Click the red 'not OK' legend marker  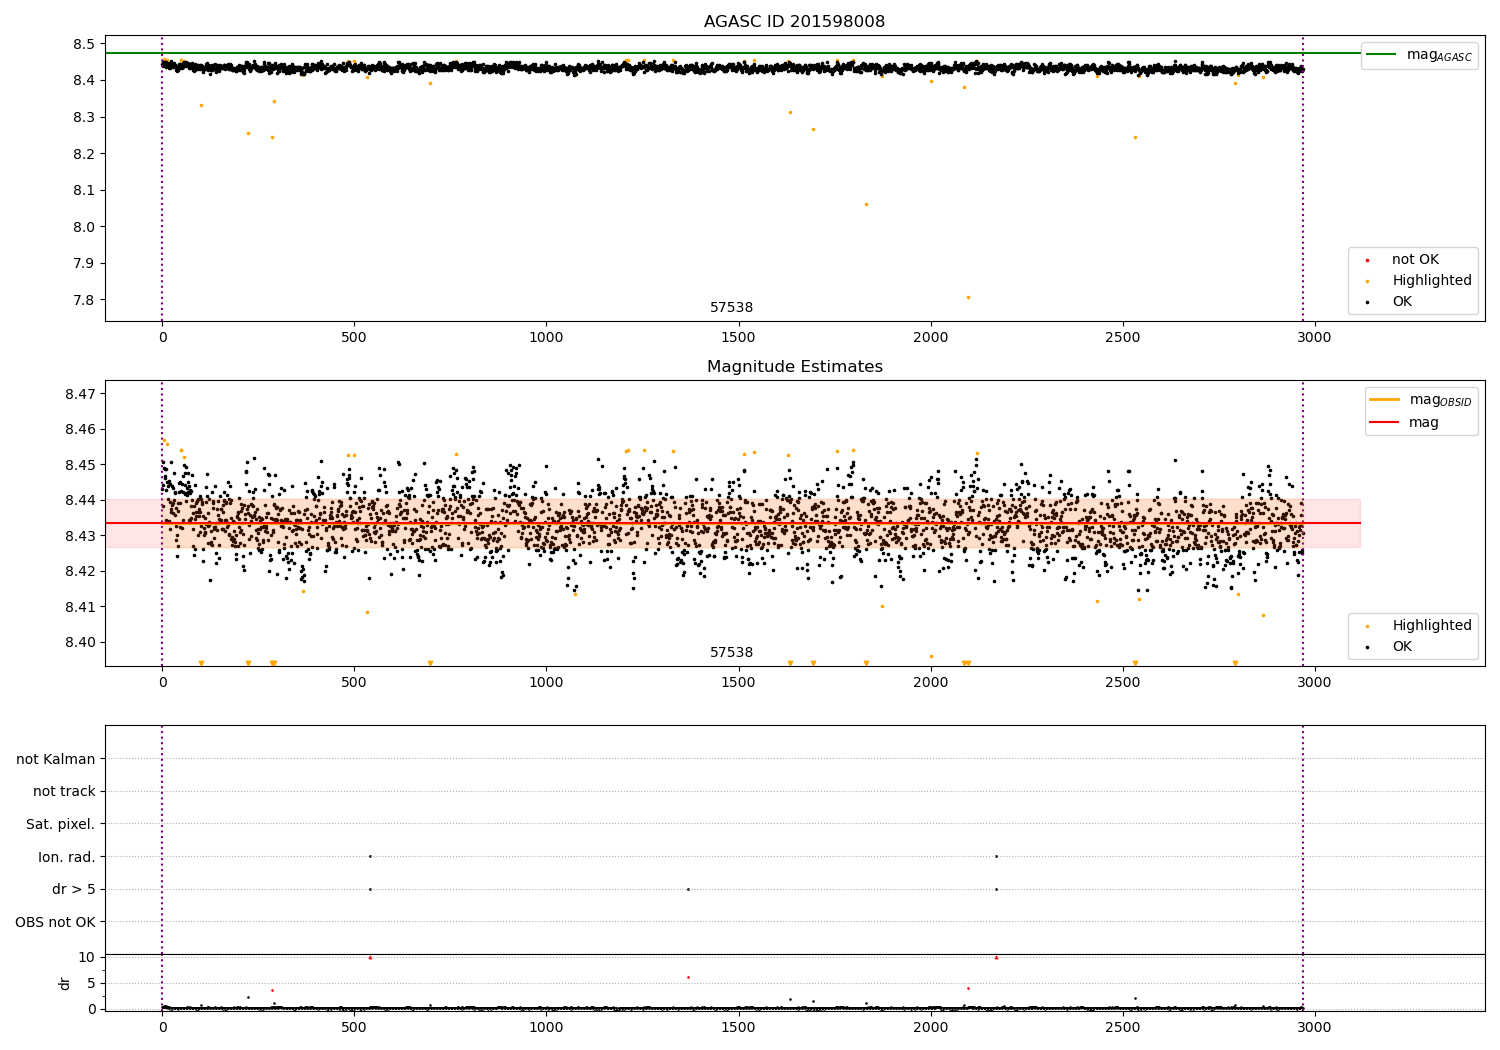tap(1367, 260)
